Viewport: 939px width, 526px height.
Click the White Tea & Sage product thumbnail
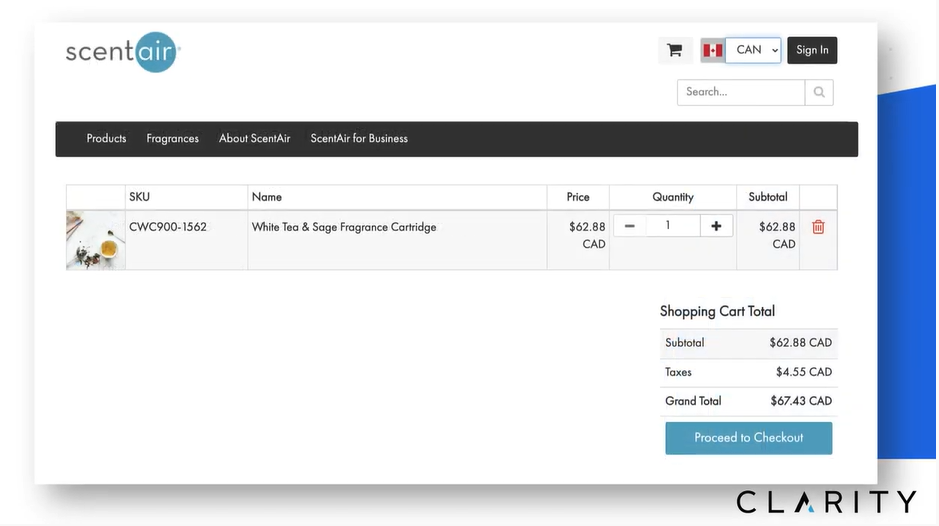pos(96,240)
